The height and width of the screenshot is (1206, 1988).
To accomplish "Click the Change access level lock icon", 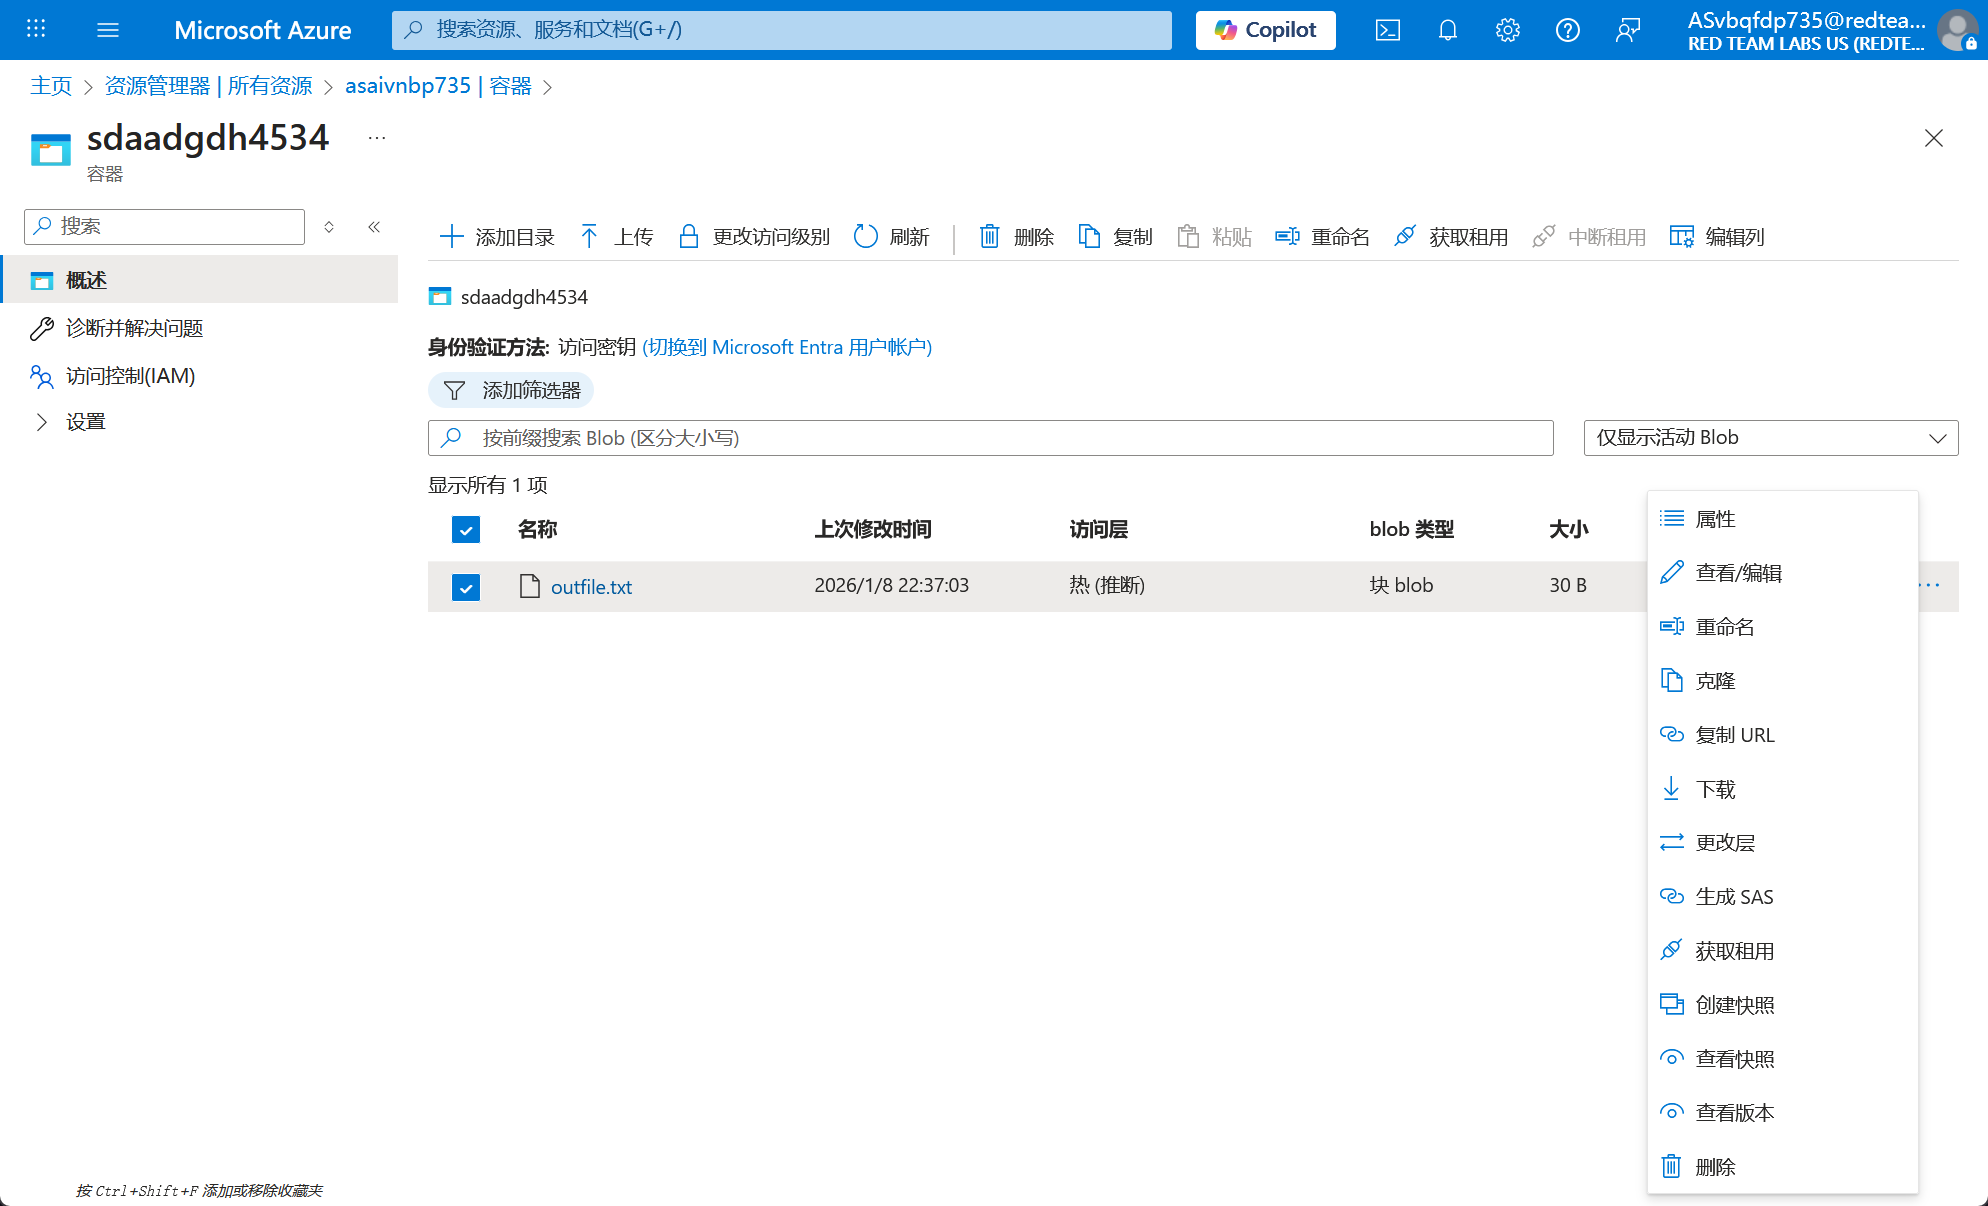I will click(688, 237).
